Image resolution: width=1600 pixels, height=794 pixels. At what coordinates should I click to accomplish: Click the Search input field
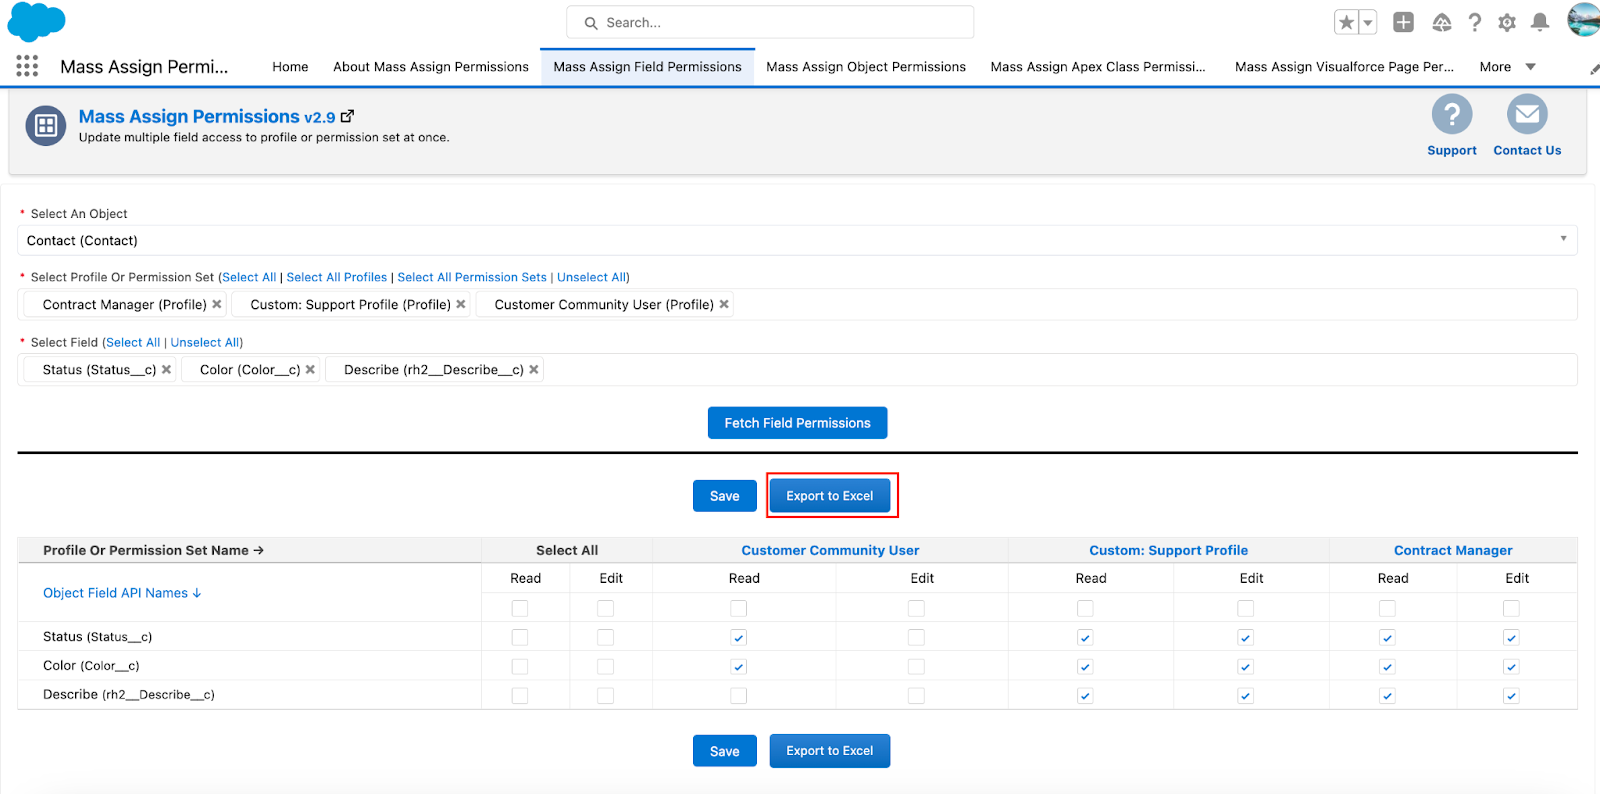pos(770,22)
